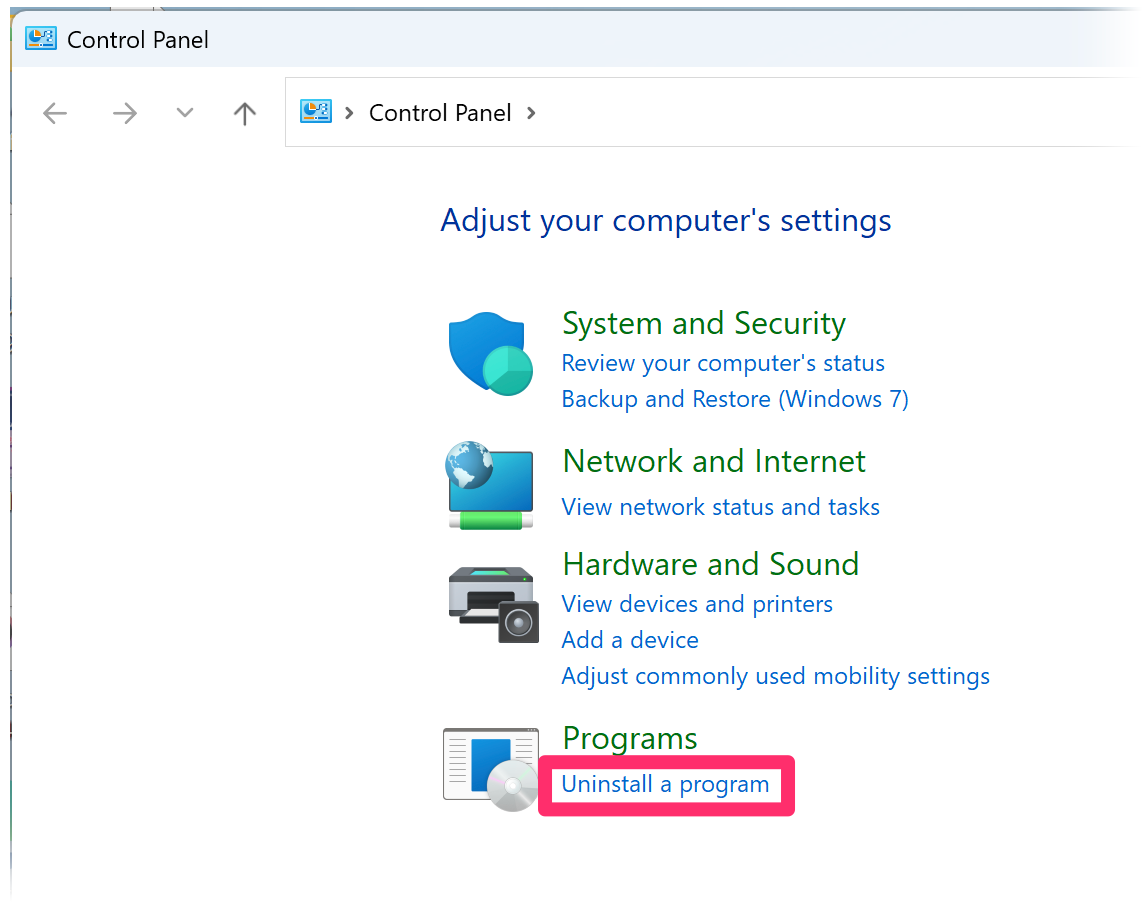Open Review your computer's status
The height and width of the screenshot is (906, 1148).
(723, 363)
